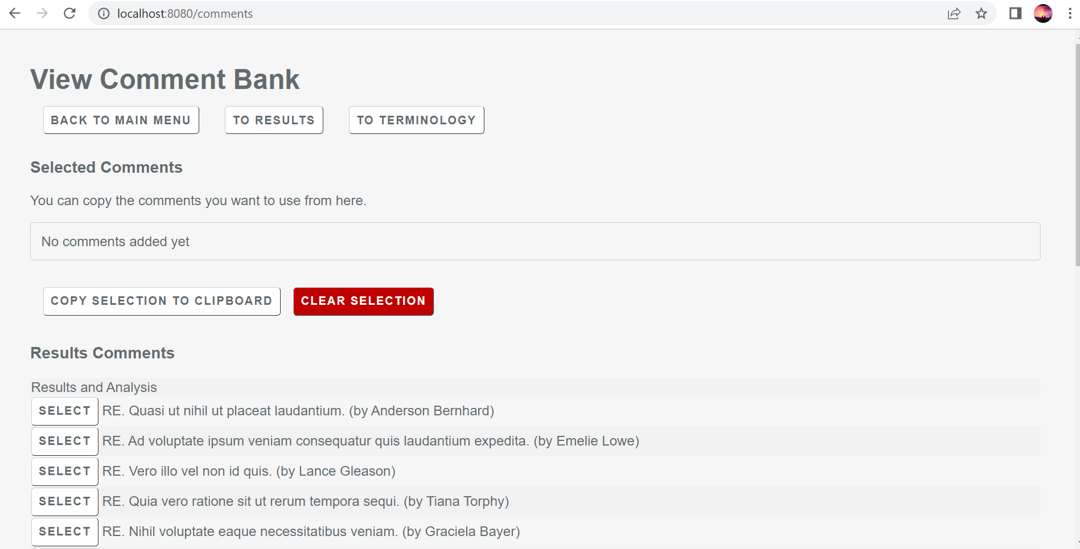Open the Chrome profile avatar
The height and width of the screenshot is (549, 1080).
click(x=1043, y=13)
